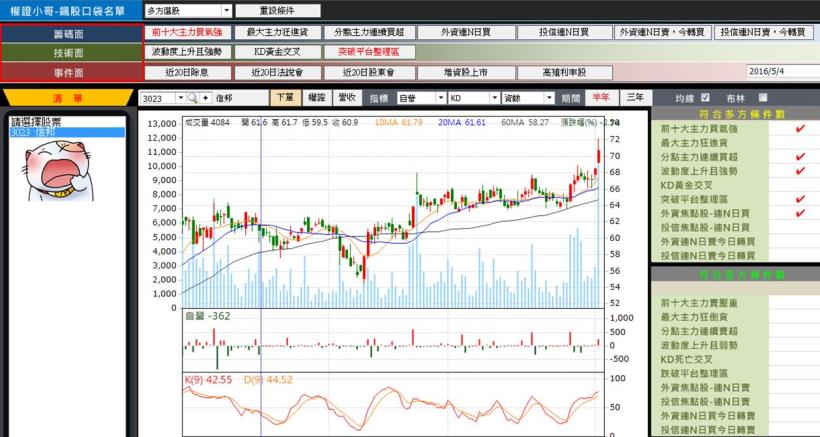Click the 跌破平台整理區 bearish condition row
820x437 pixels.
click(735, 374)
